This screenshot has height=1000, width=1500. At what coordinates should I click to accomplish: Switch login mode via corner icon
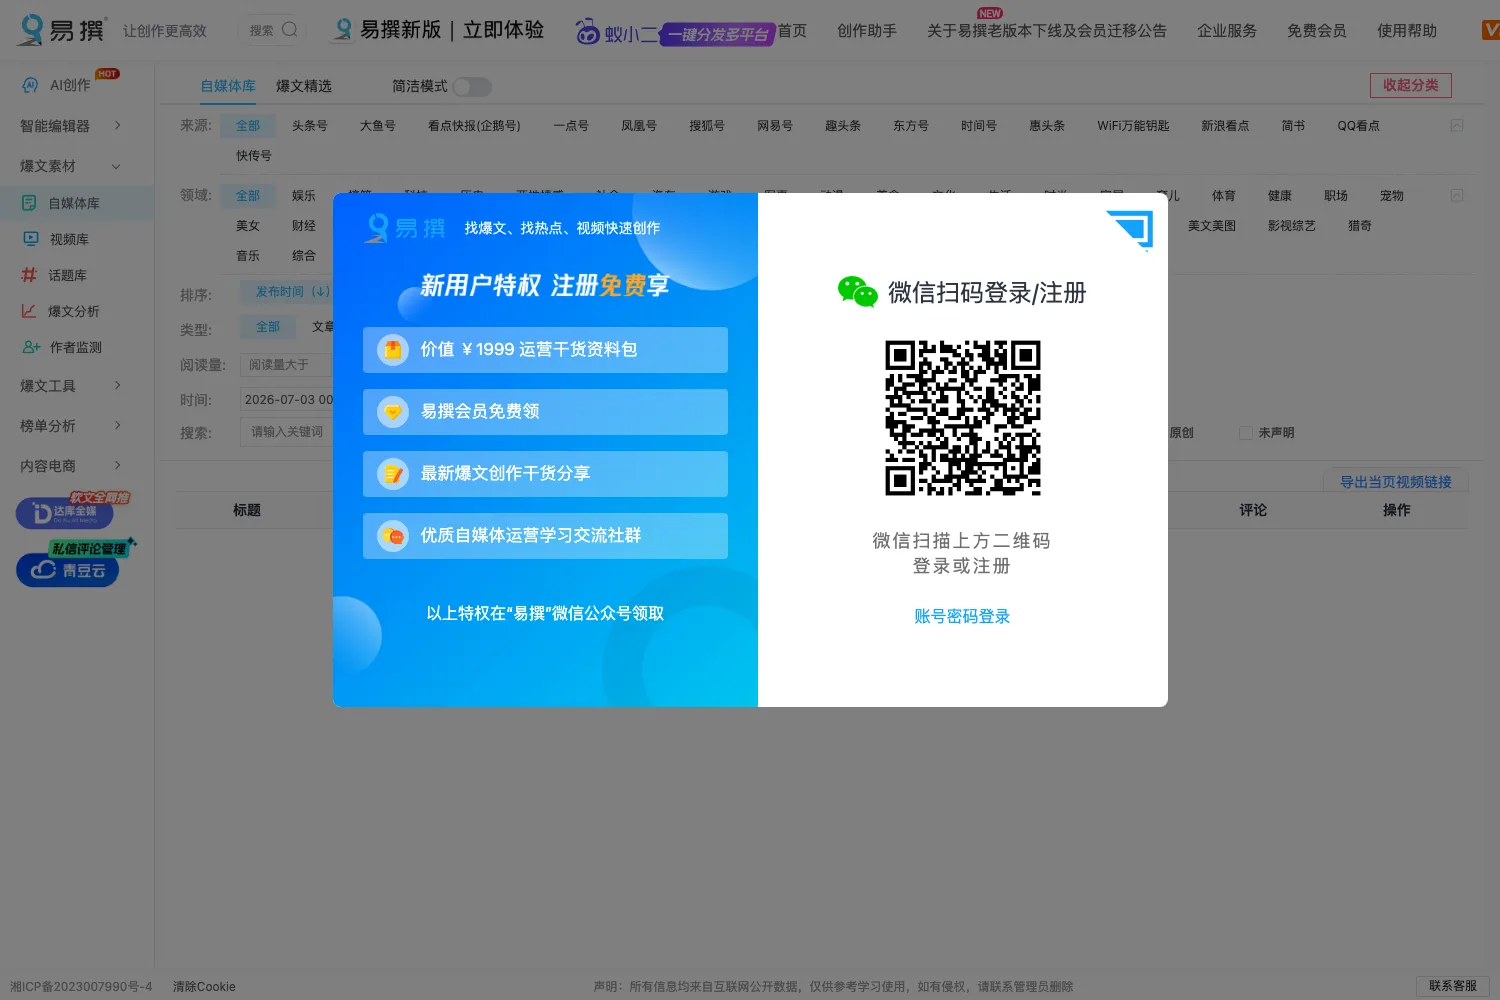coord(1130,229)
